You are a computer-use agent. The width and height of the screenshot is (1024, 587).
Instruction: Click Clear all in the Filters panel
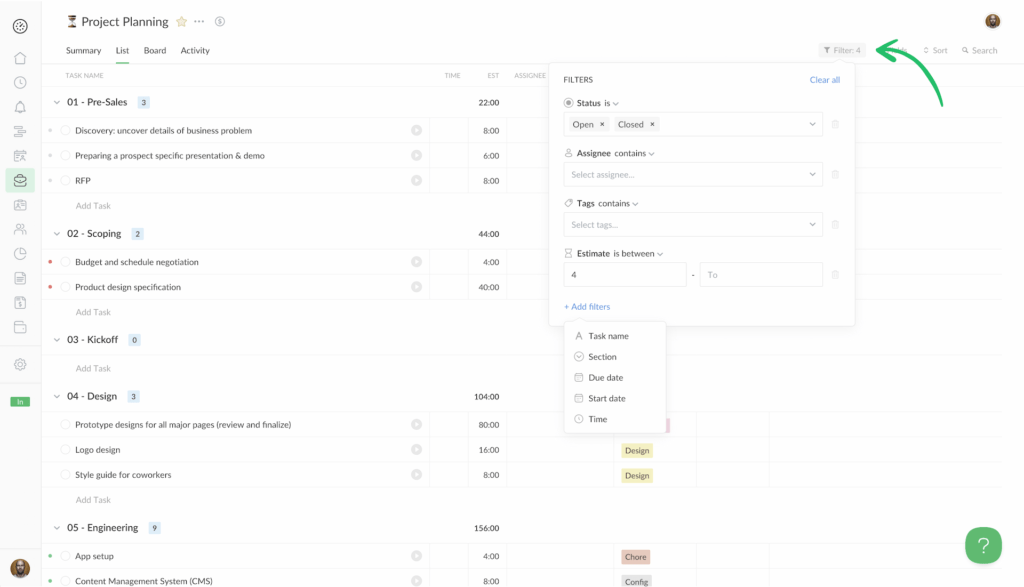tap(824, 79)
